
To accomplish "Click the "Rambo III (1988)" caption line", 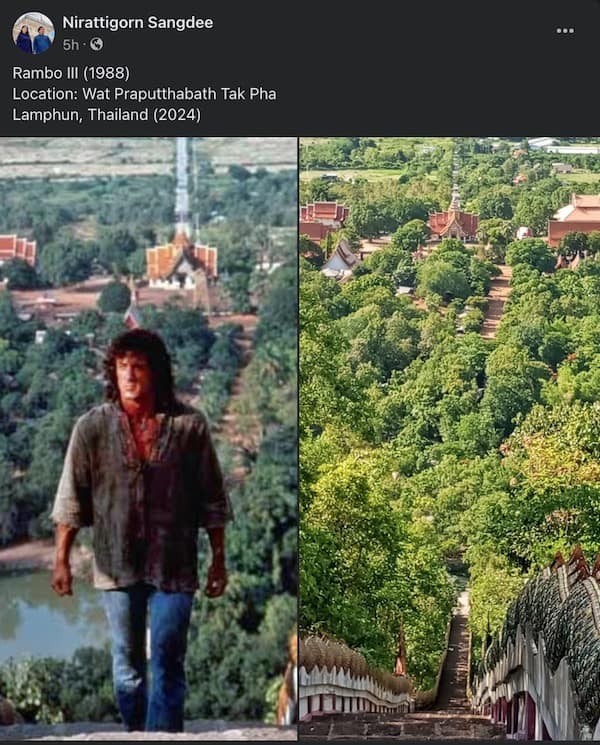I will coord(71,73).
